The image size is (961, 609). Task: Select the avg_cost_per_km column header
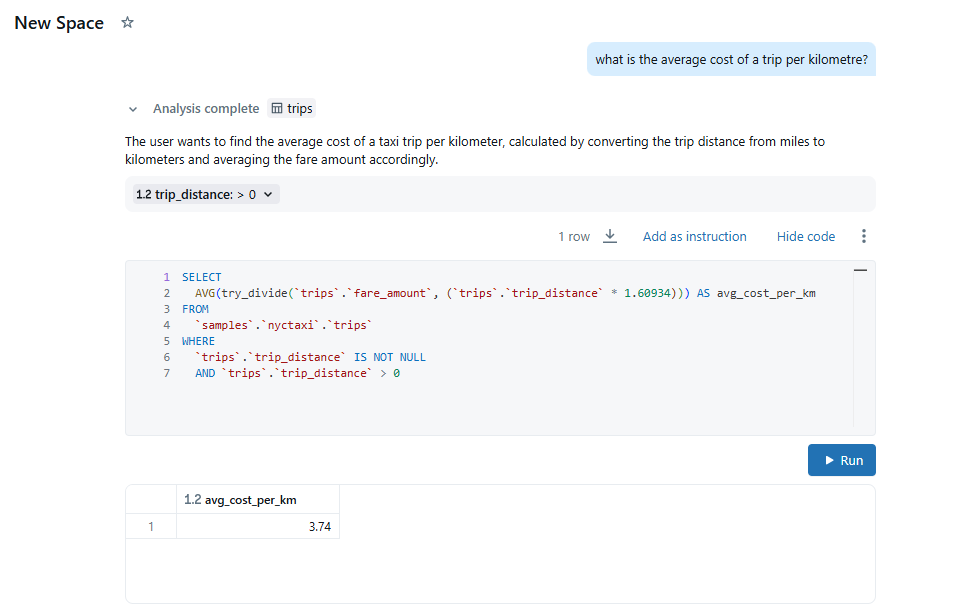(250, 499)
